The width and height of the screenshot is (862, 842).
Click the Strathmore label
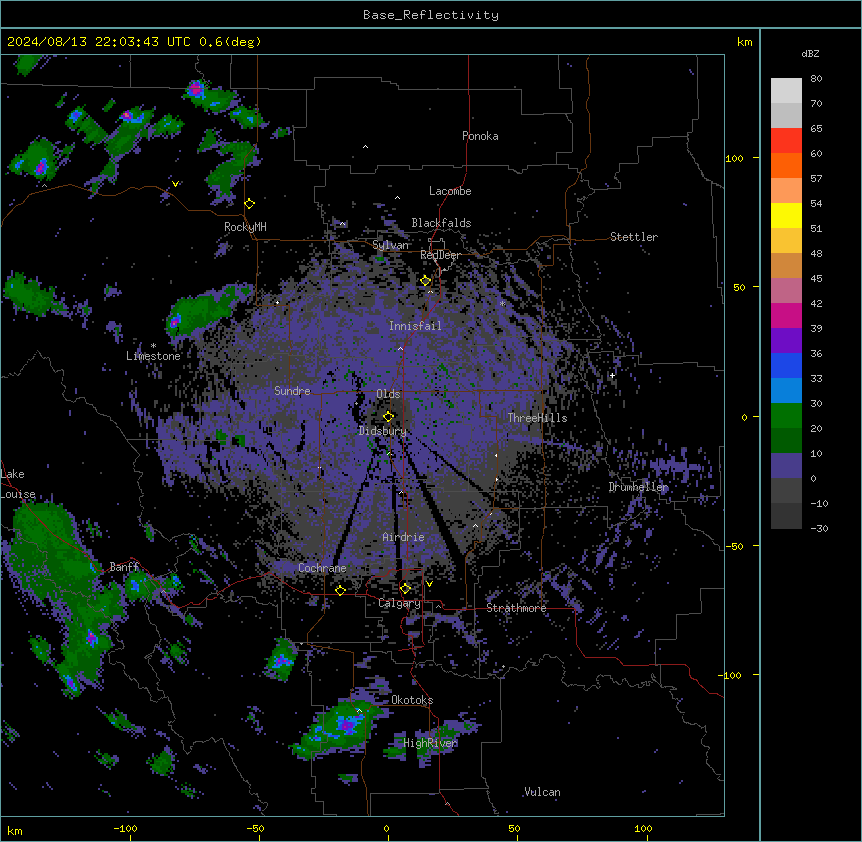coord(516,608)
